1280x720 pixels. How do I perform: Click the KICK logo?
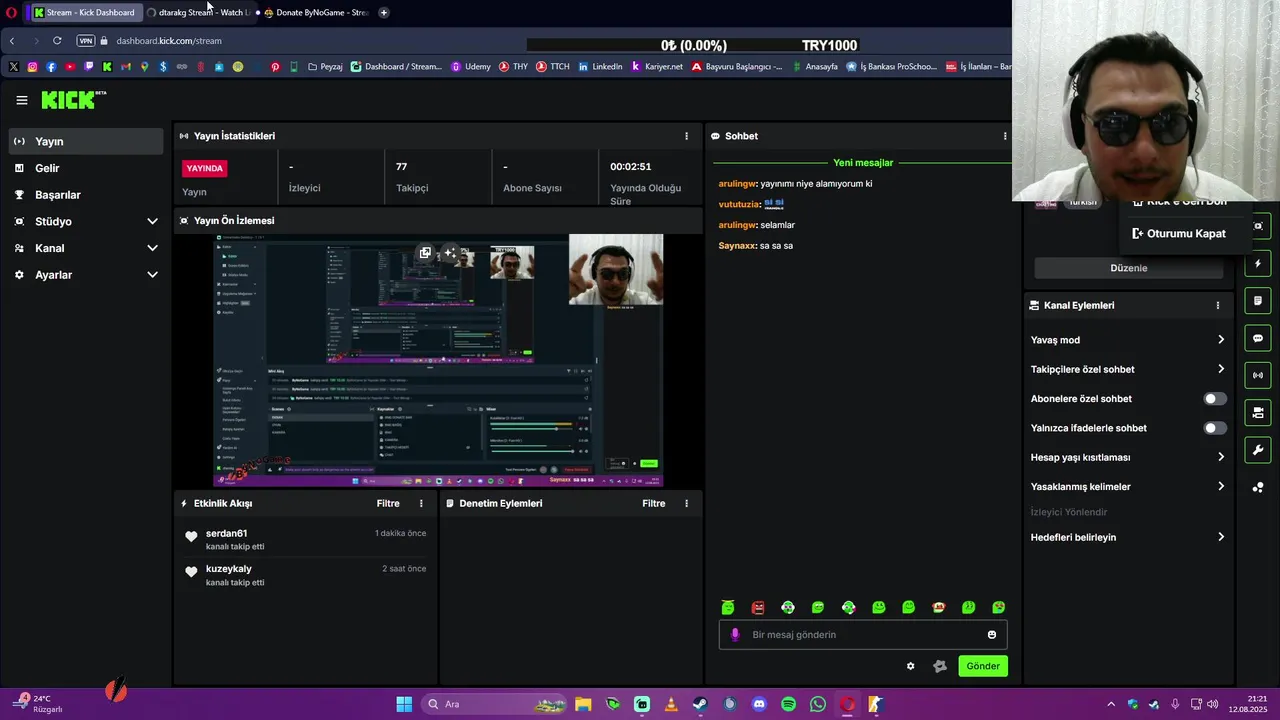tap(73, 99)
